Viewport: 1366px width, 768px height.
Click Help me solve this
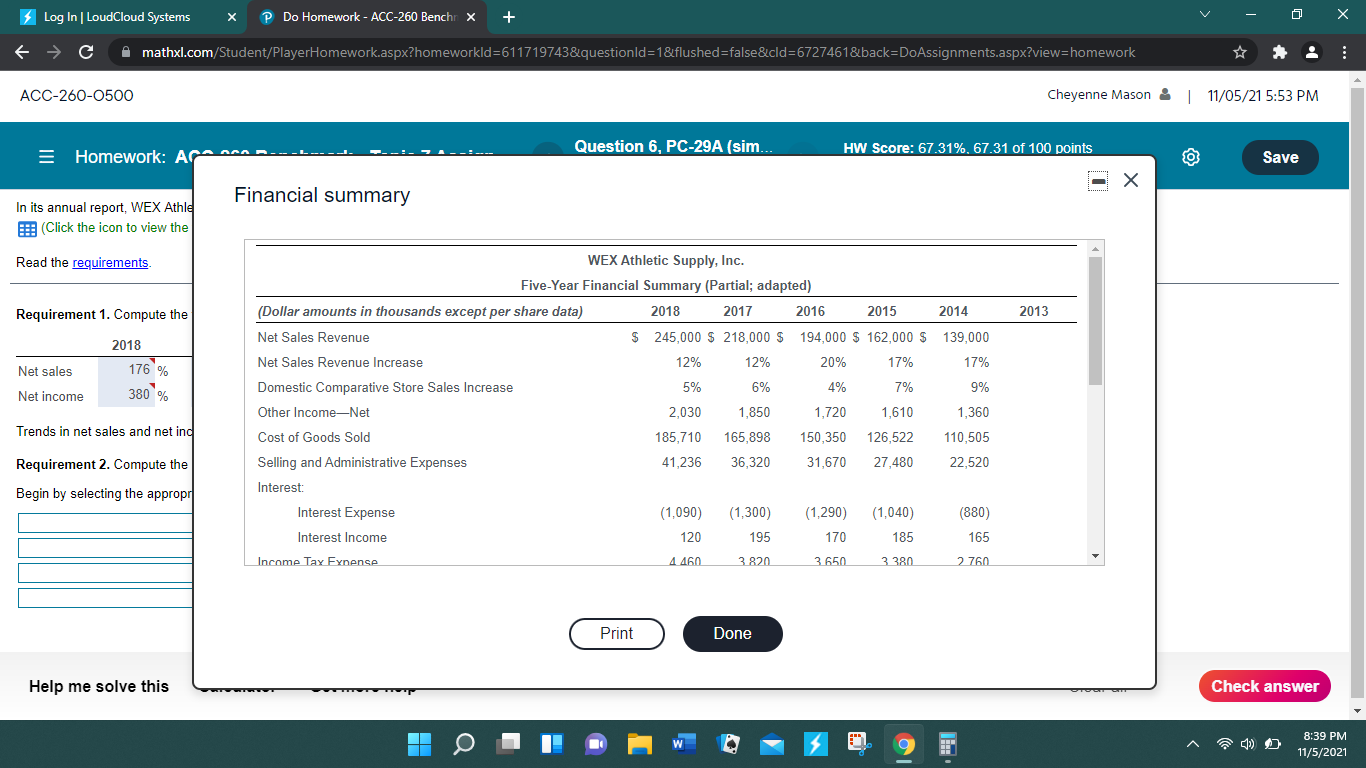[x=99, y=686]
